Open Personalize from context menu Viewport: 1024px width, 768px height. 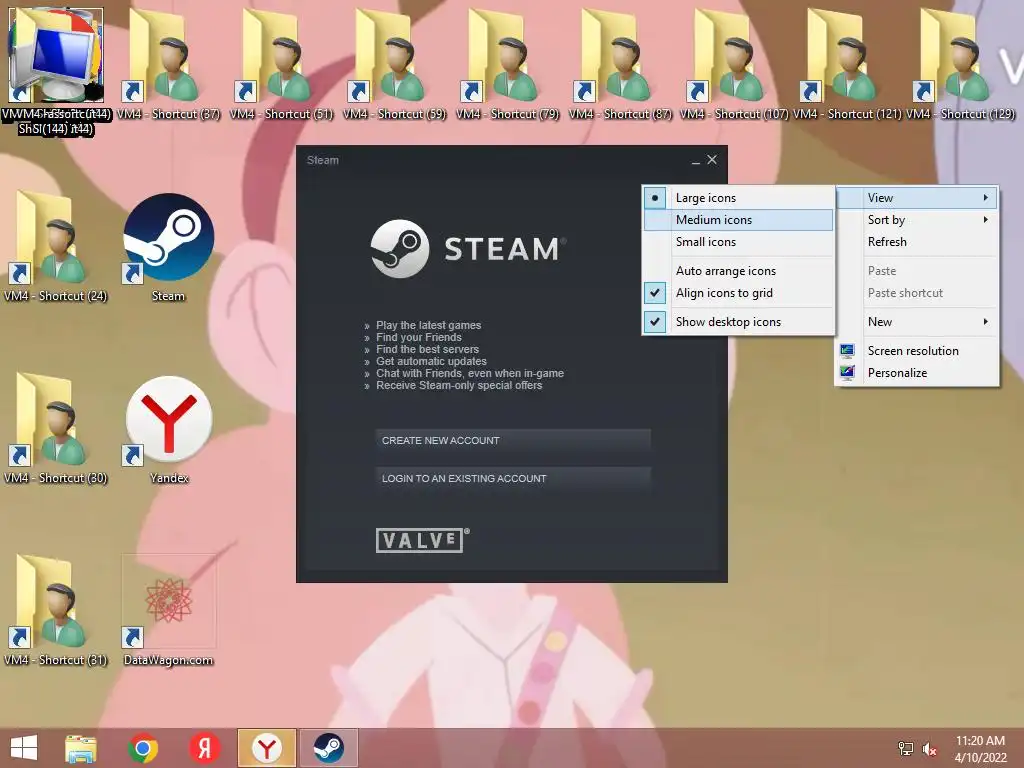(x=917, y=373)
